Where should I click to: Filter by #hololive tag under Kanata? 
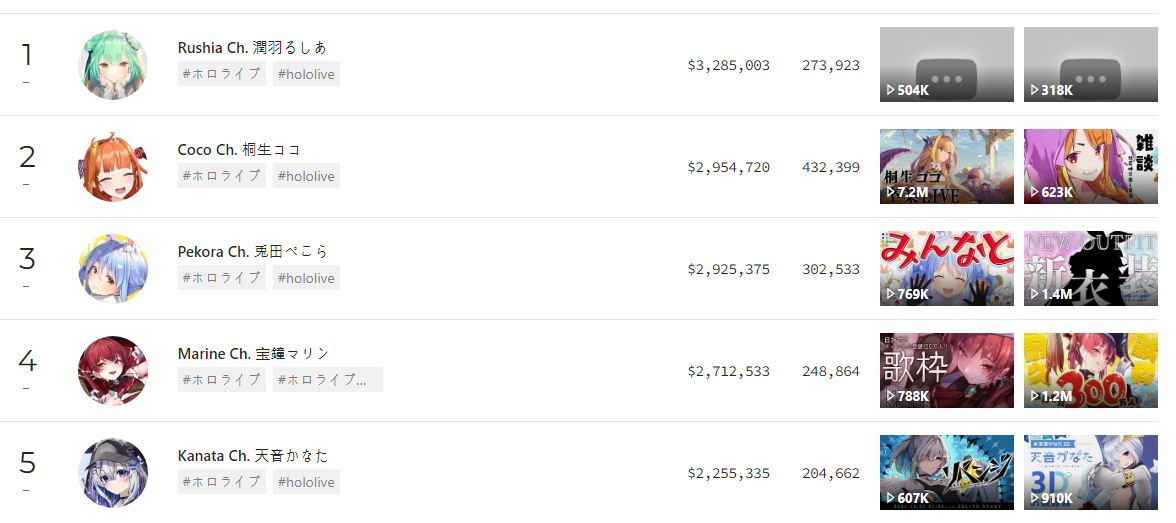[306, 482]
